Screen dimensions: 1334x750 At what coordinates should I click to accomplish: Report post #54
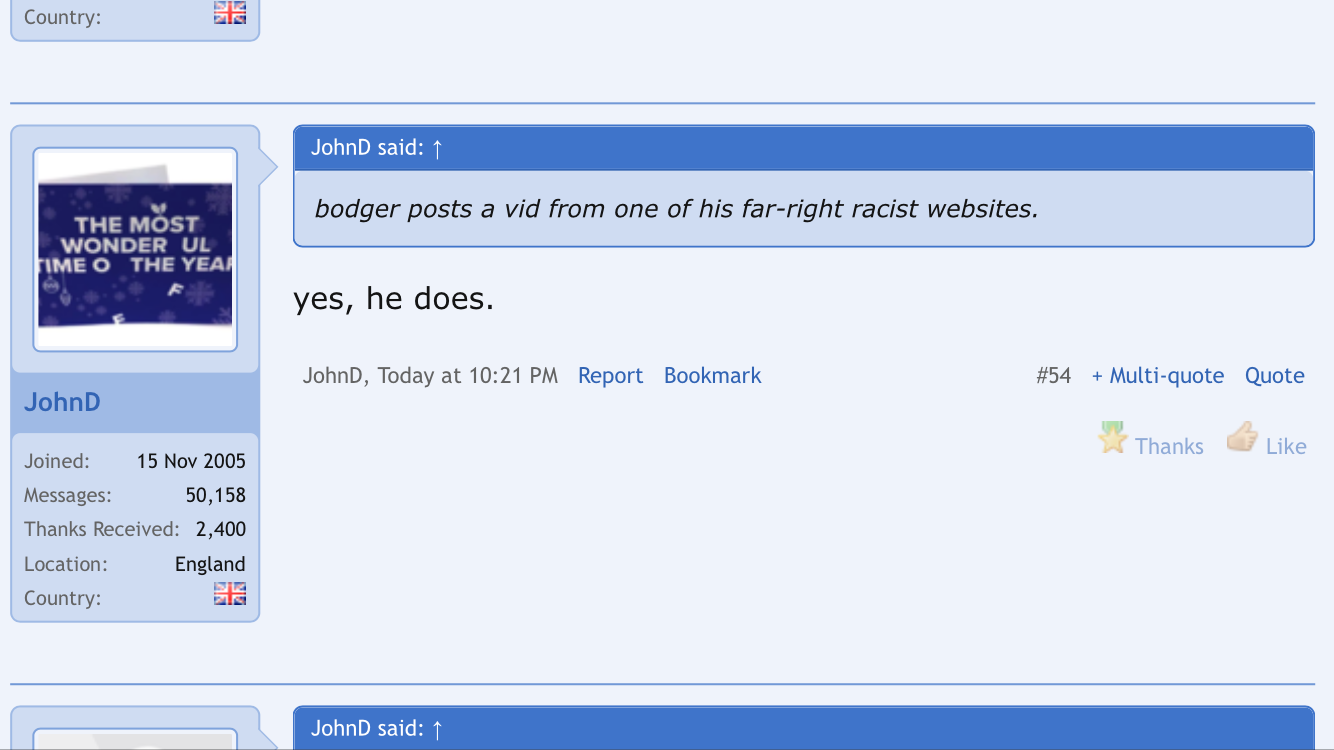(610, 376)
